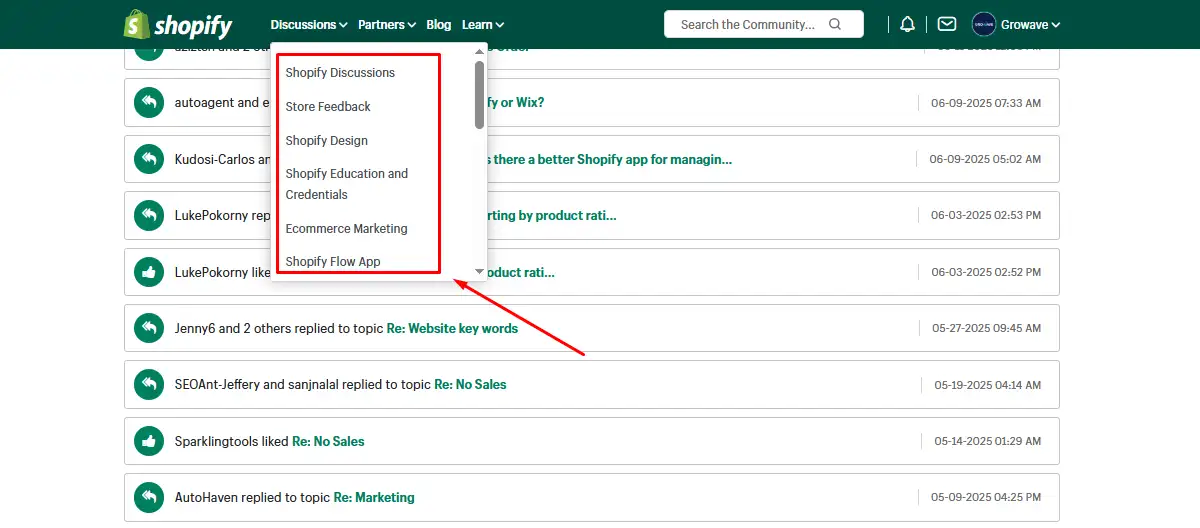This screenshot has width=1200, height=528.
Task: Click the 06-09-2025 07:33 AM timestamp
Action: click(985, 103)
